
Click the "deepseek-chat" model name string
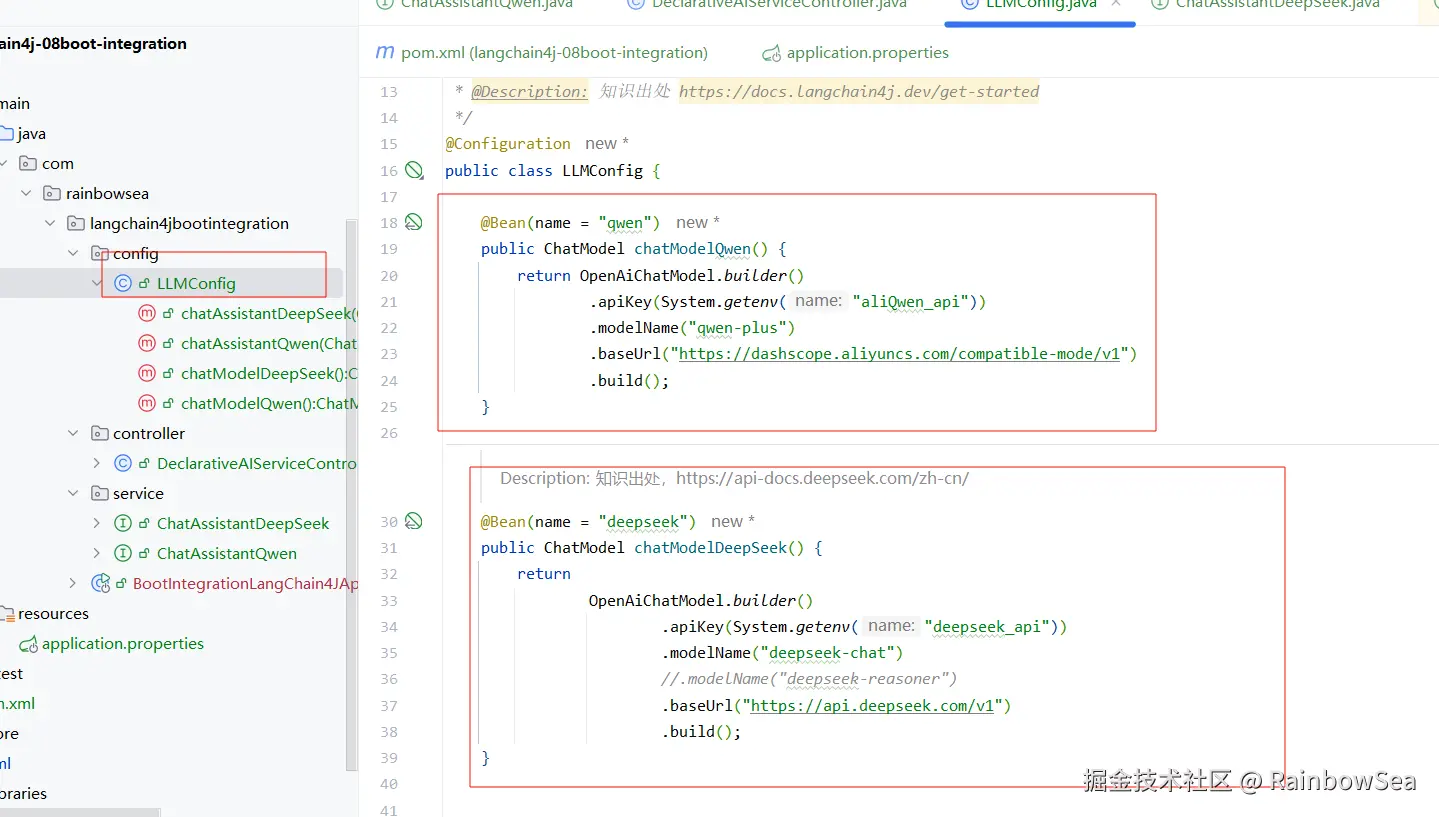click(827, 652)
